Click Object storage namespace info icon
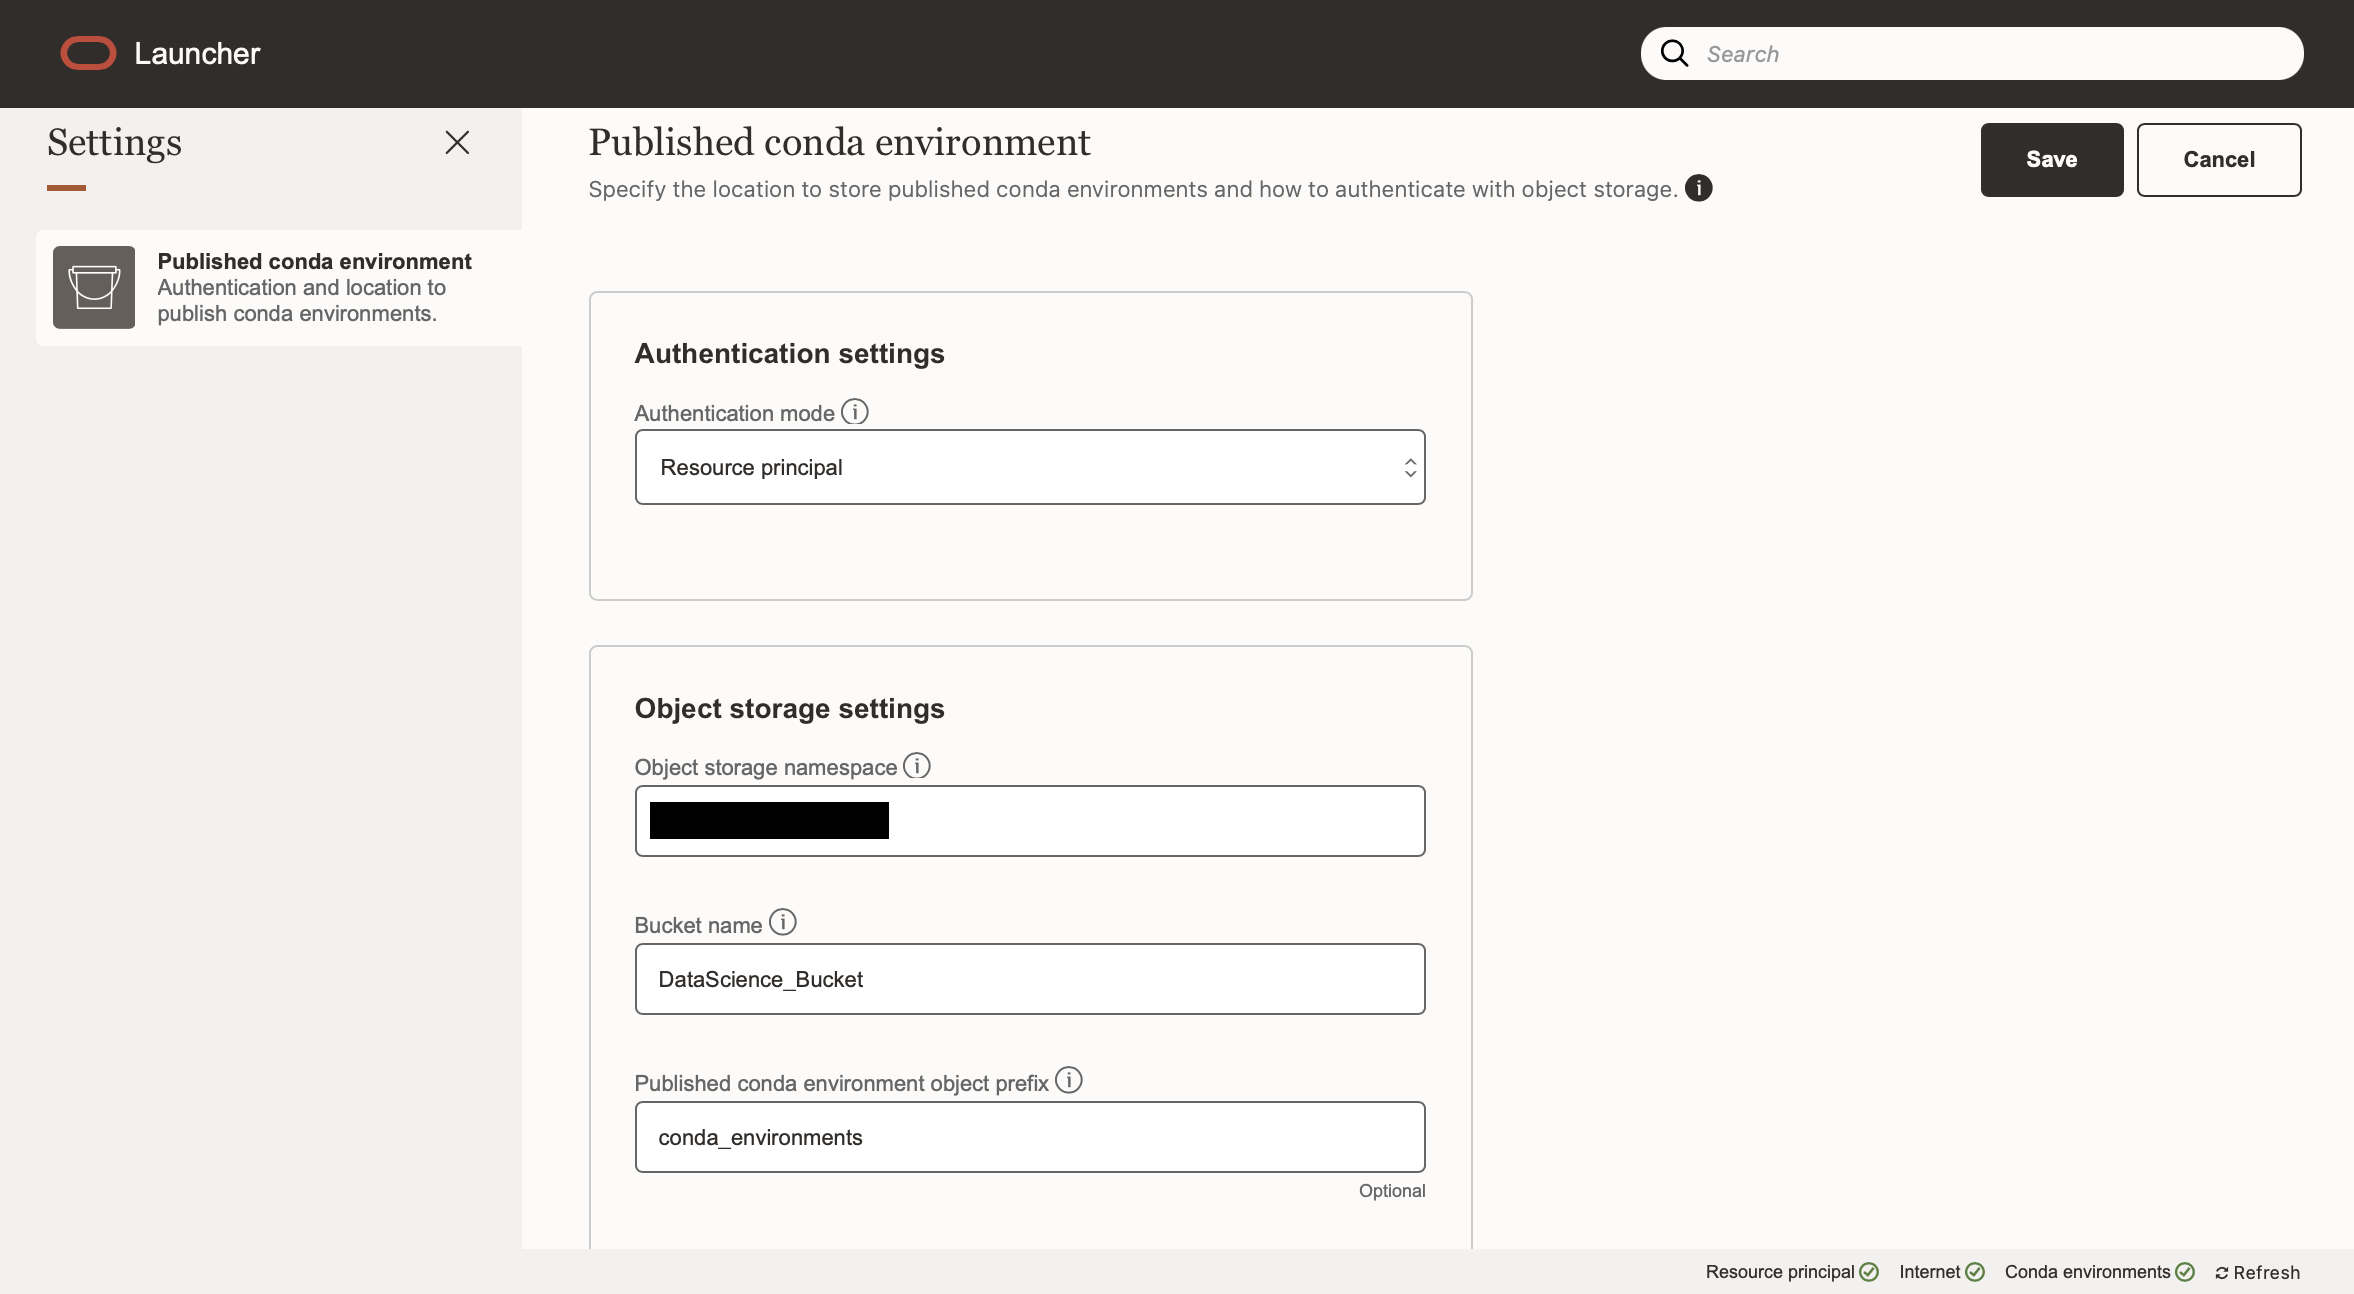Screen dimensions: 2354x1294 tap(917, 766)
